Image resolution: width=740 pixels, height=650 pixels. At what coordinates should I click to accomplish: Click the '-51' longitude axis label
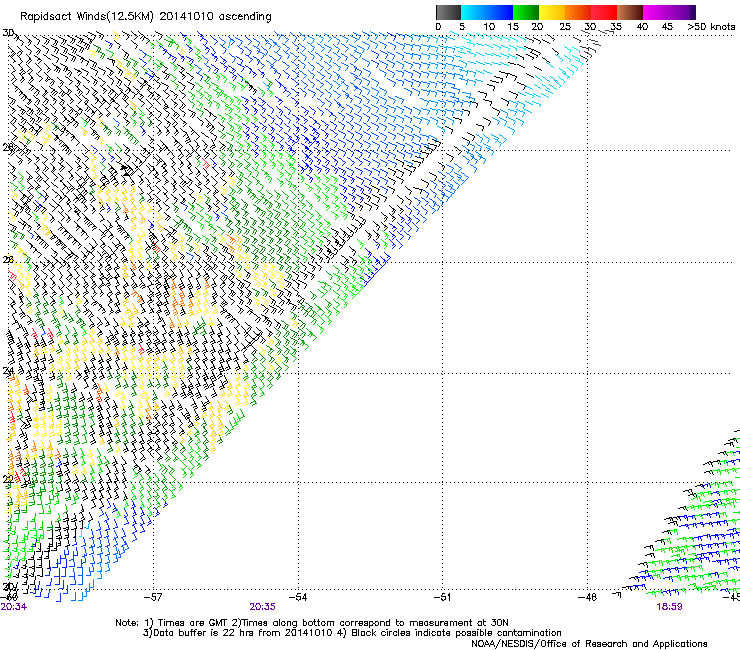(x=443, y=597)
